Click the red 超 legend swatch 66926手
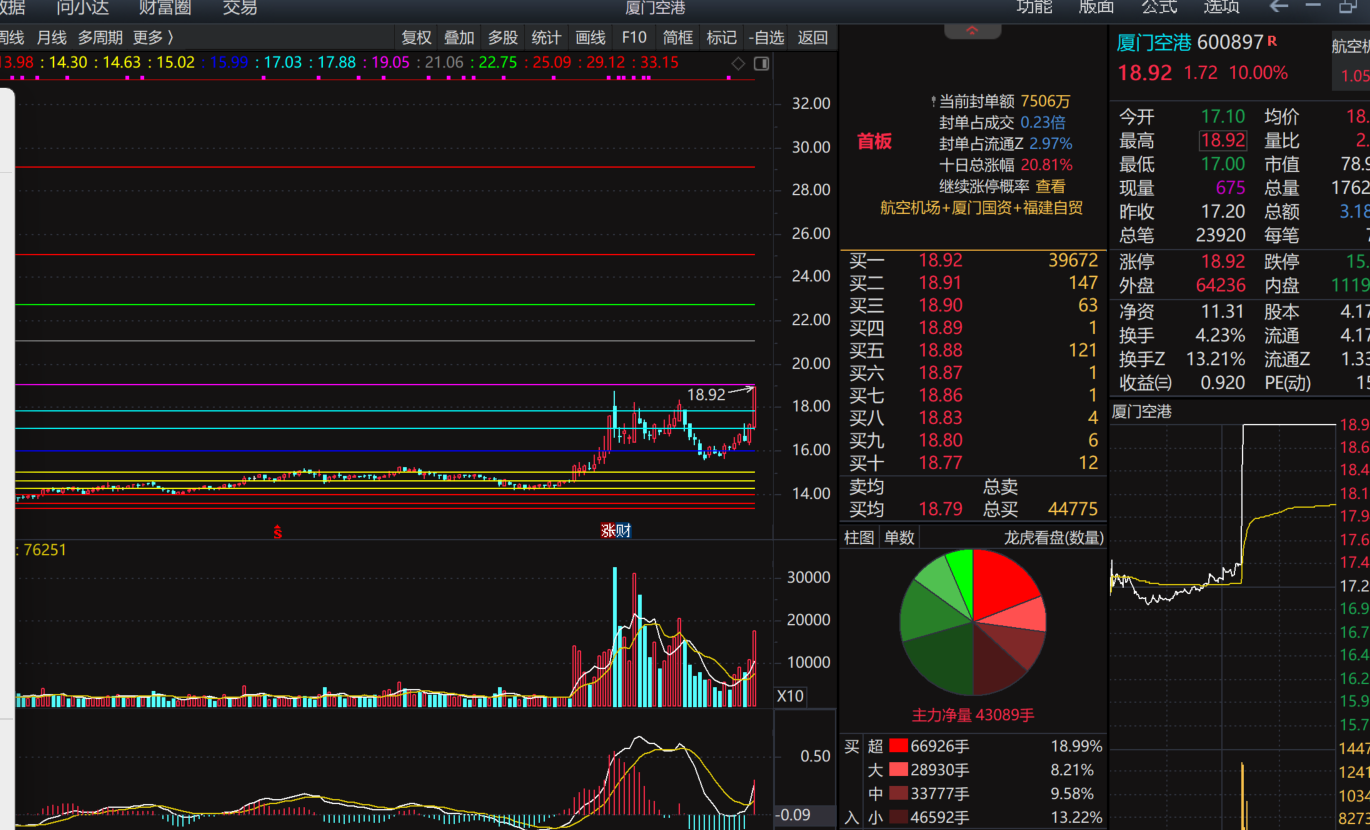 point(898,746)
